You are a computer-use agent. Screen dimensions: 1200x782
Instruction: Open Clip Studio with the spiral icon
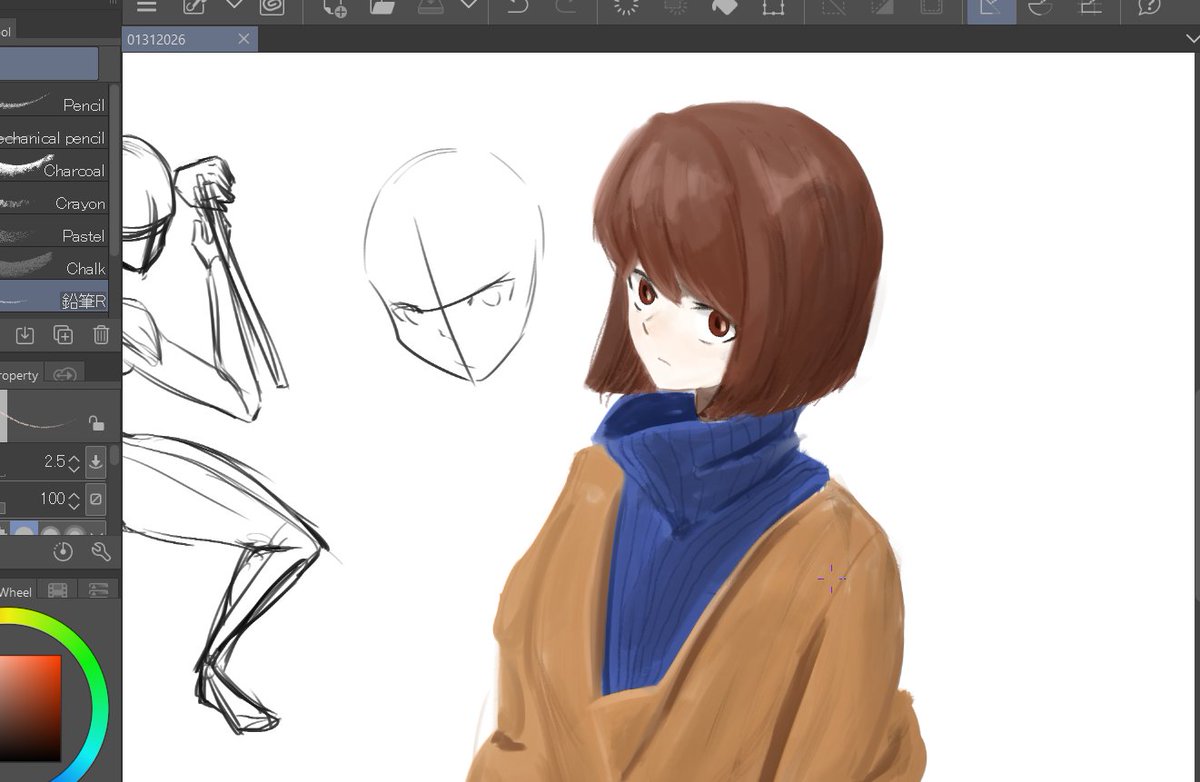[x=270, y=5]
